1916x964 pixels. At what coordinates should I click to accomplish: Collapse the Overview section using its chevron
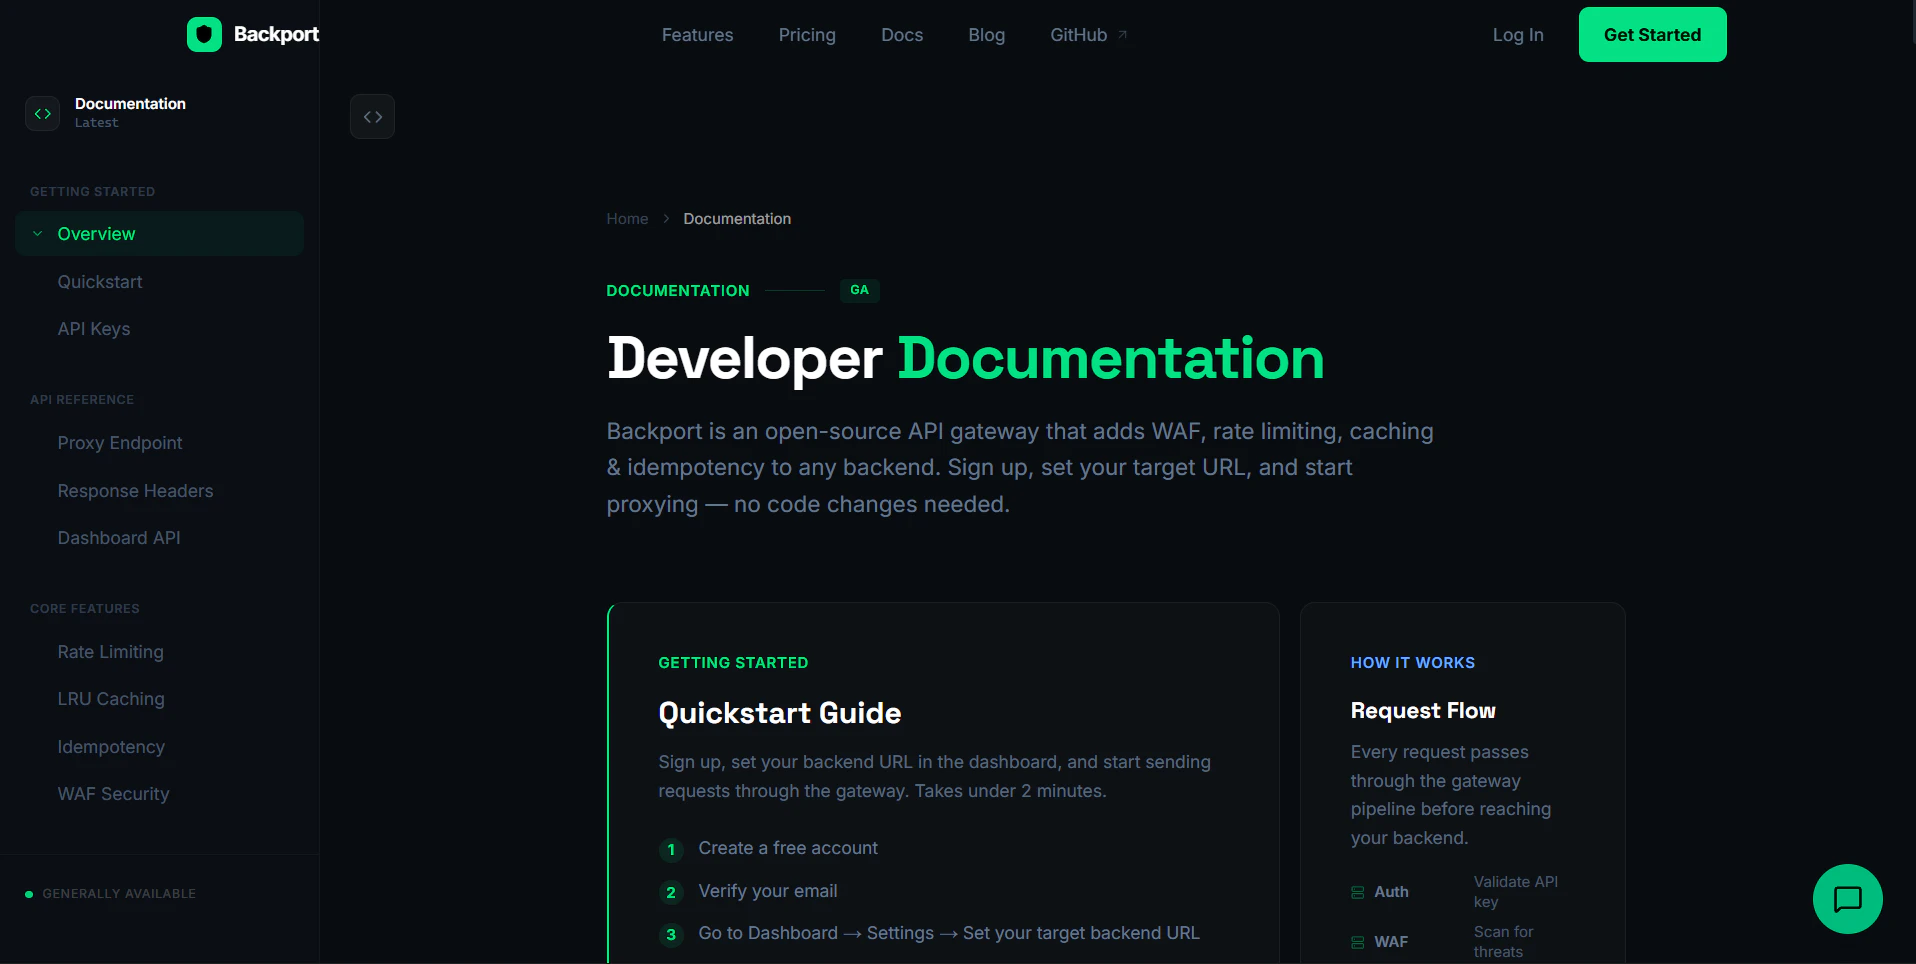point(37,233)
